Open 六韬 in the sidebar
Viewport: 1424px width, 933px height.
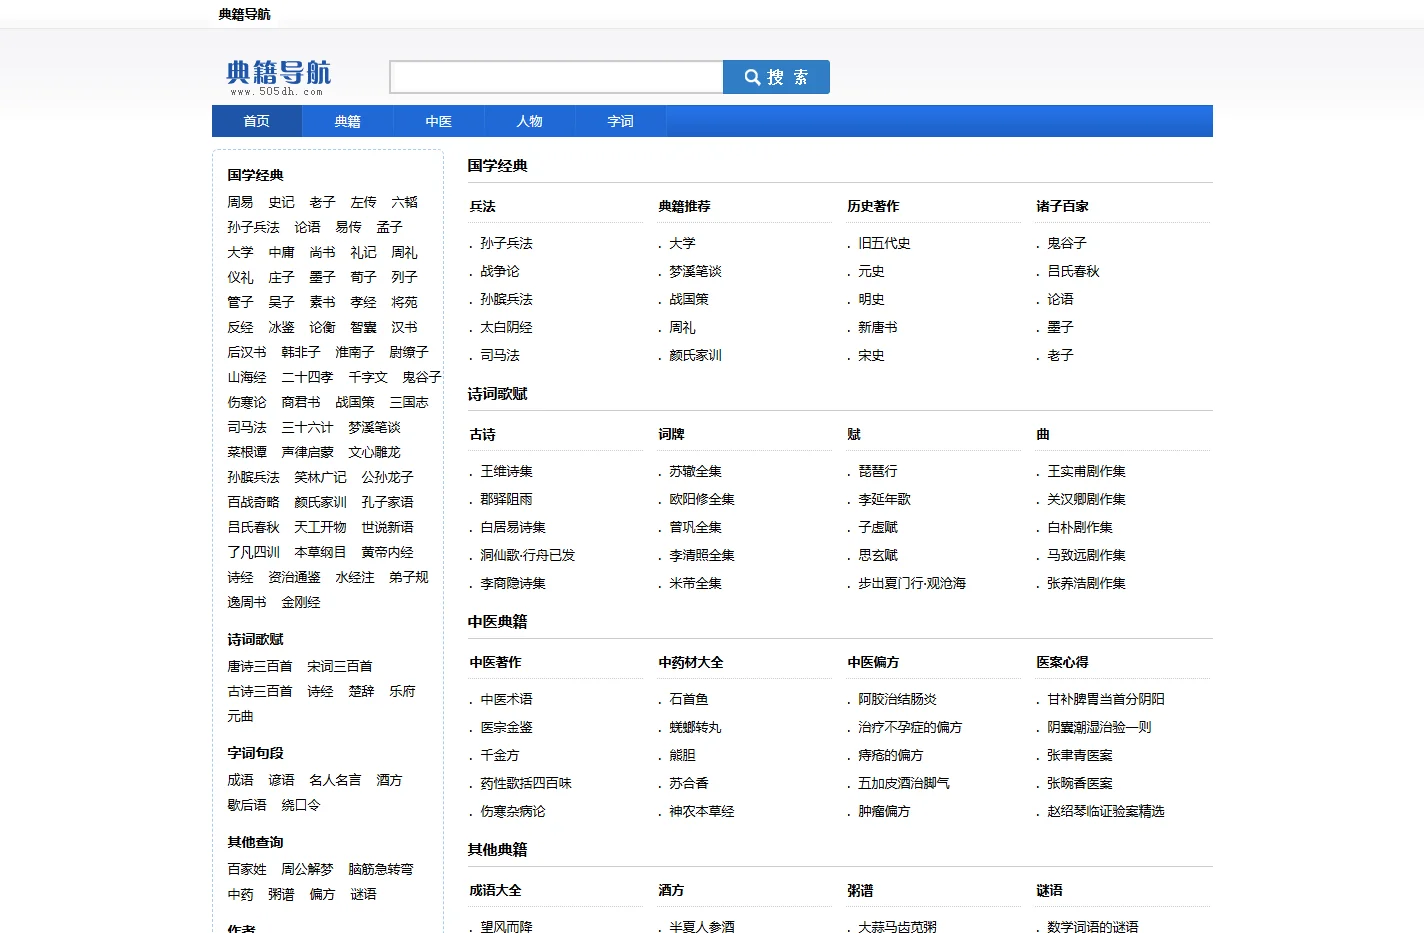[x=404, y=202]
